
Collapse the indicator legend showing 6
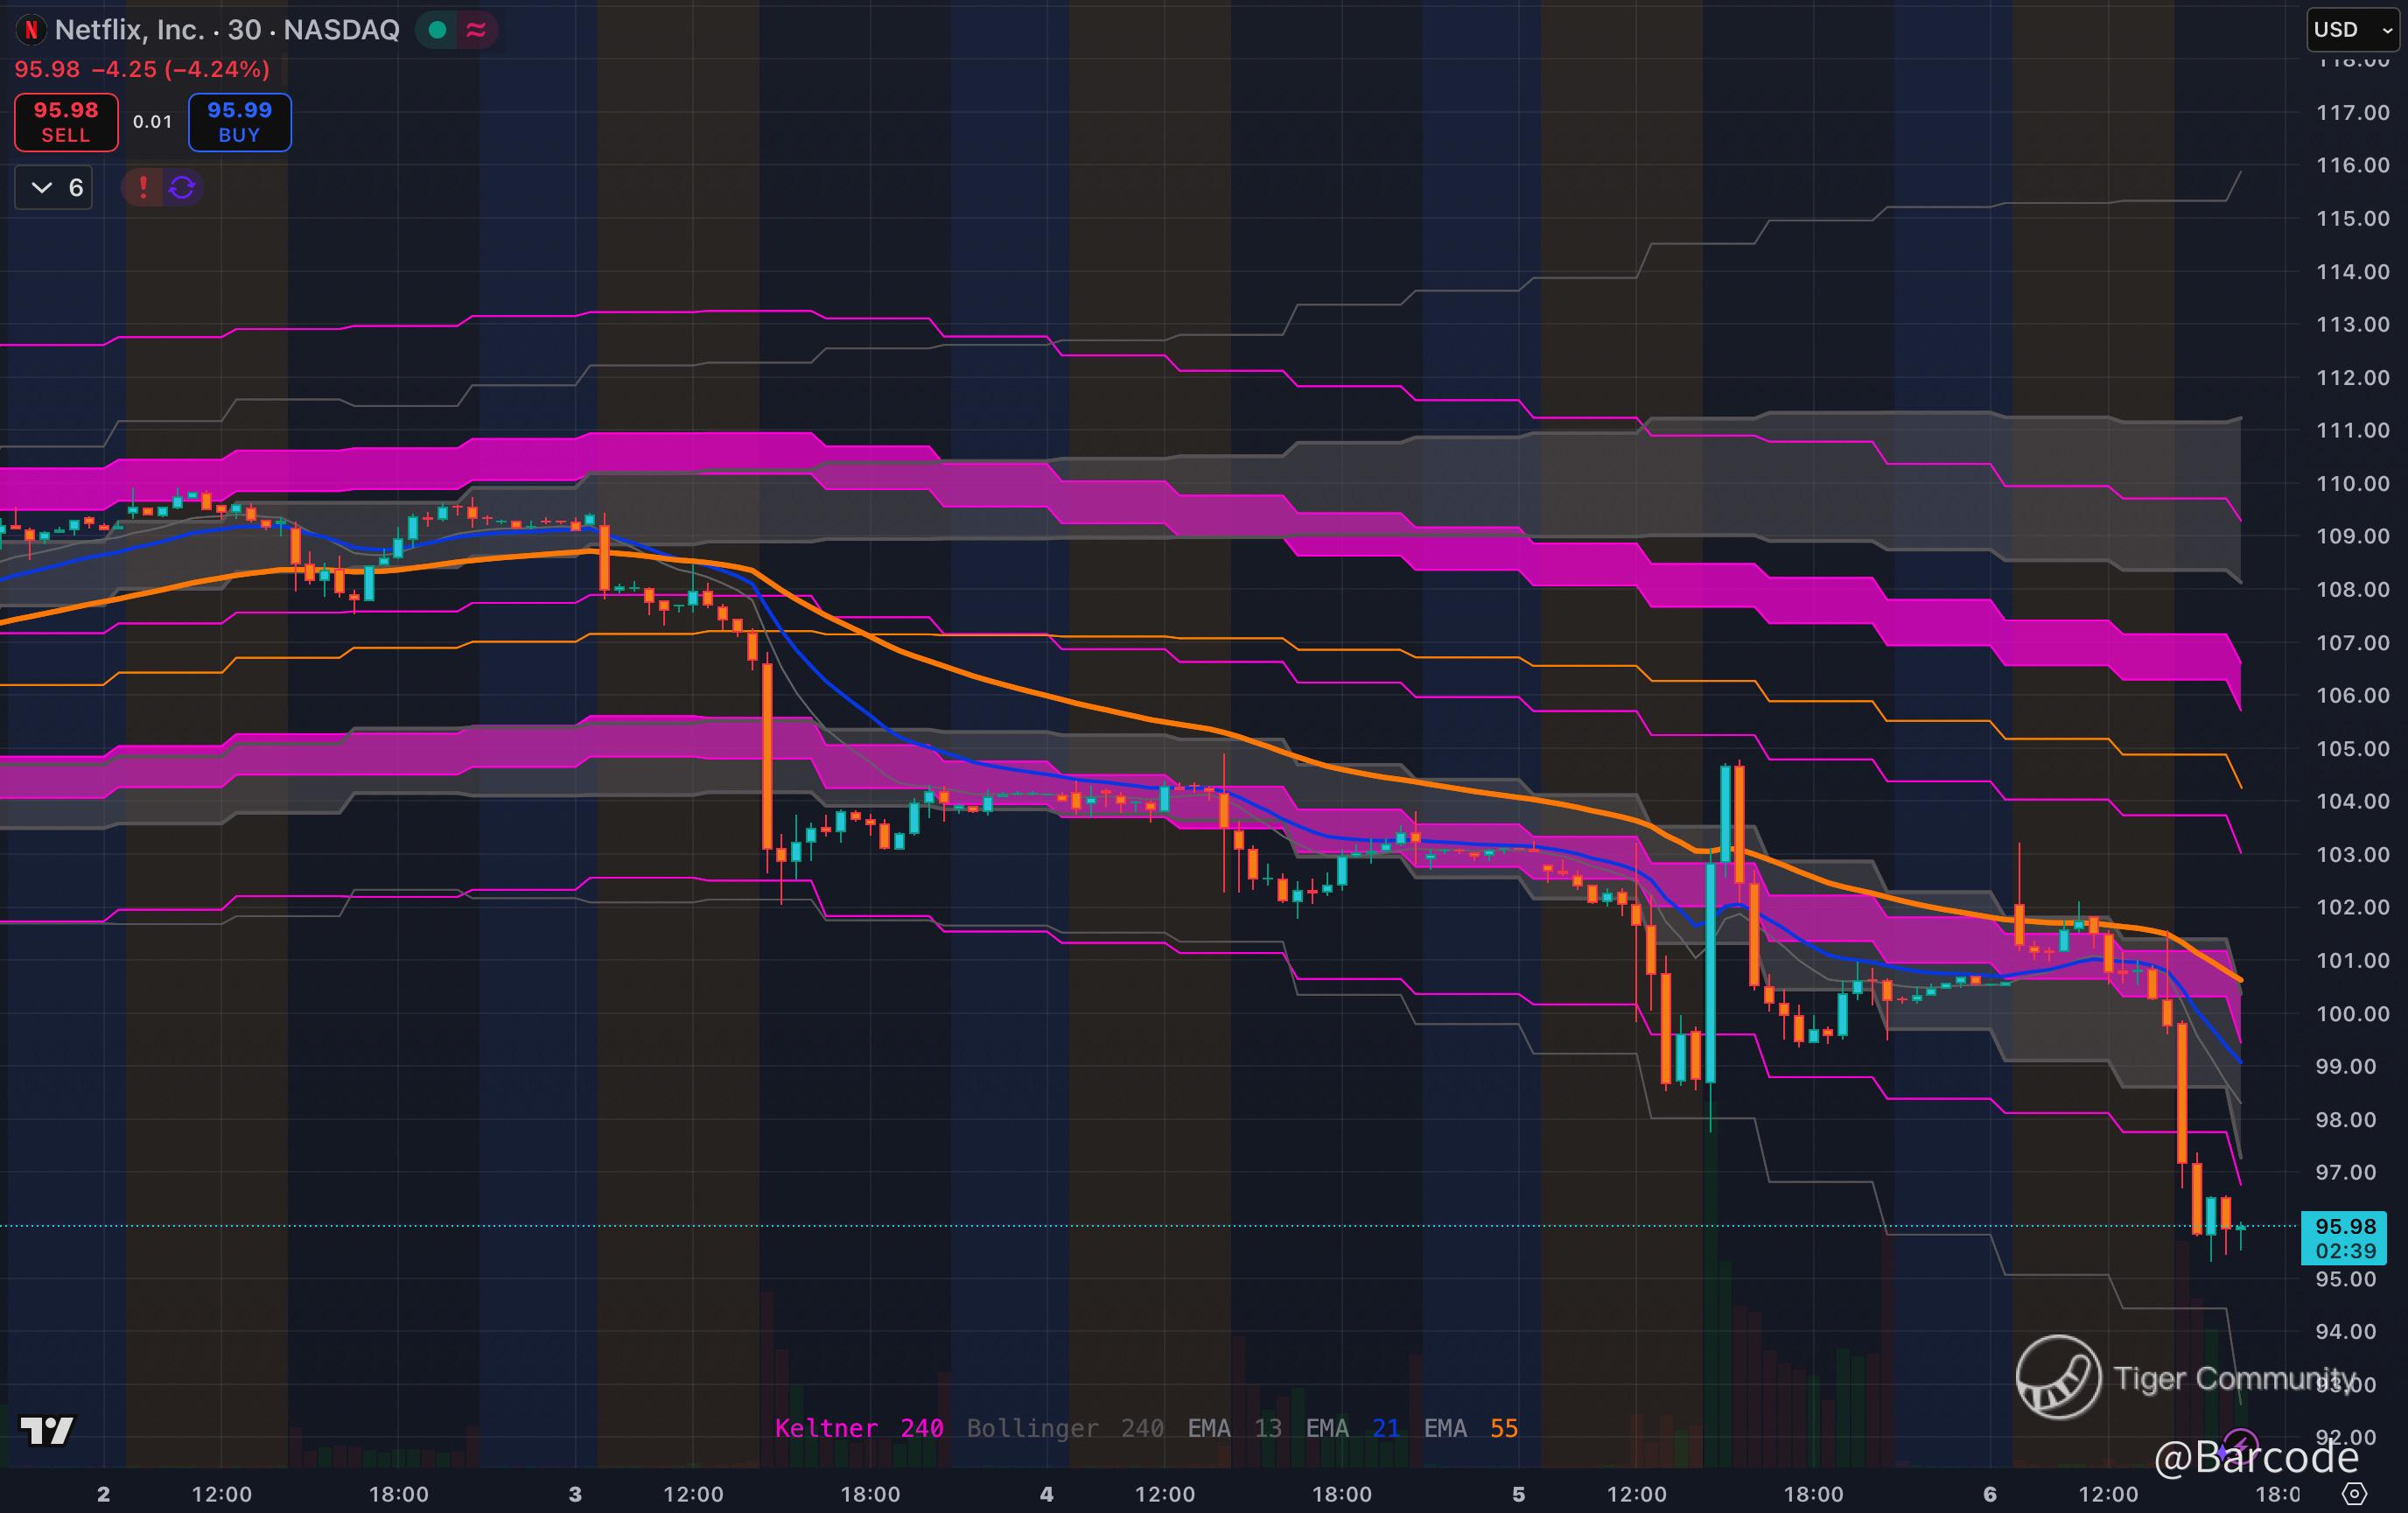(x=54, y=187)
